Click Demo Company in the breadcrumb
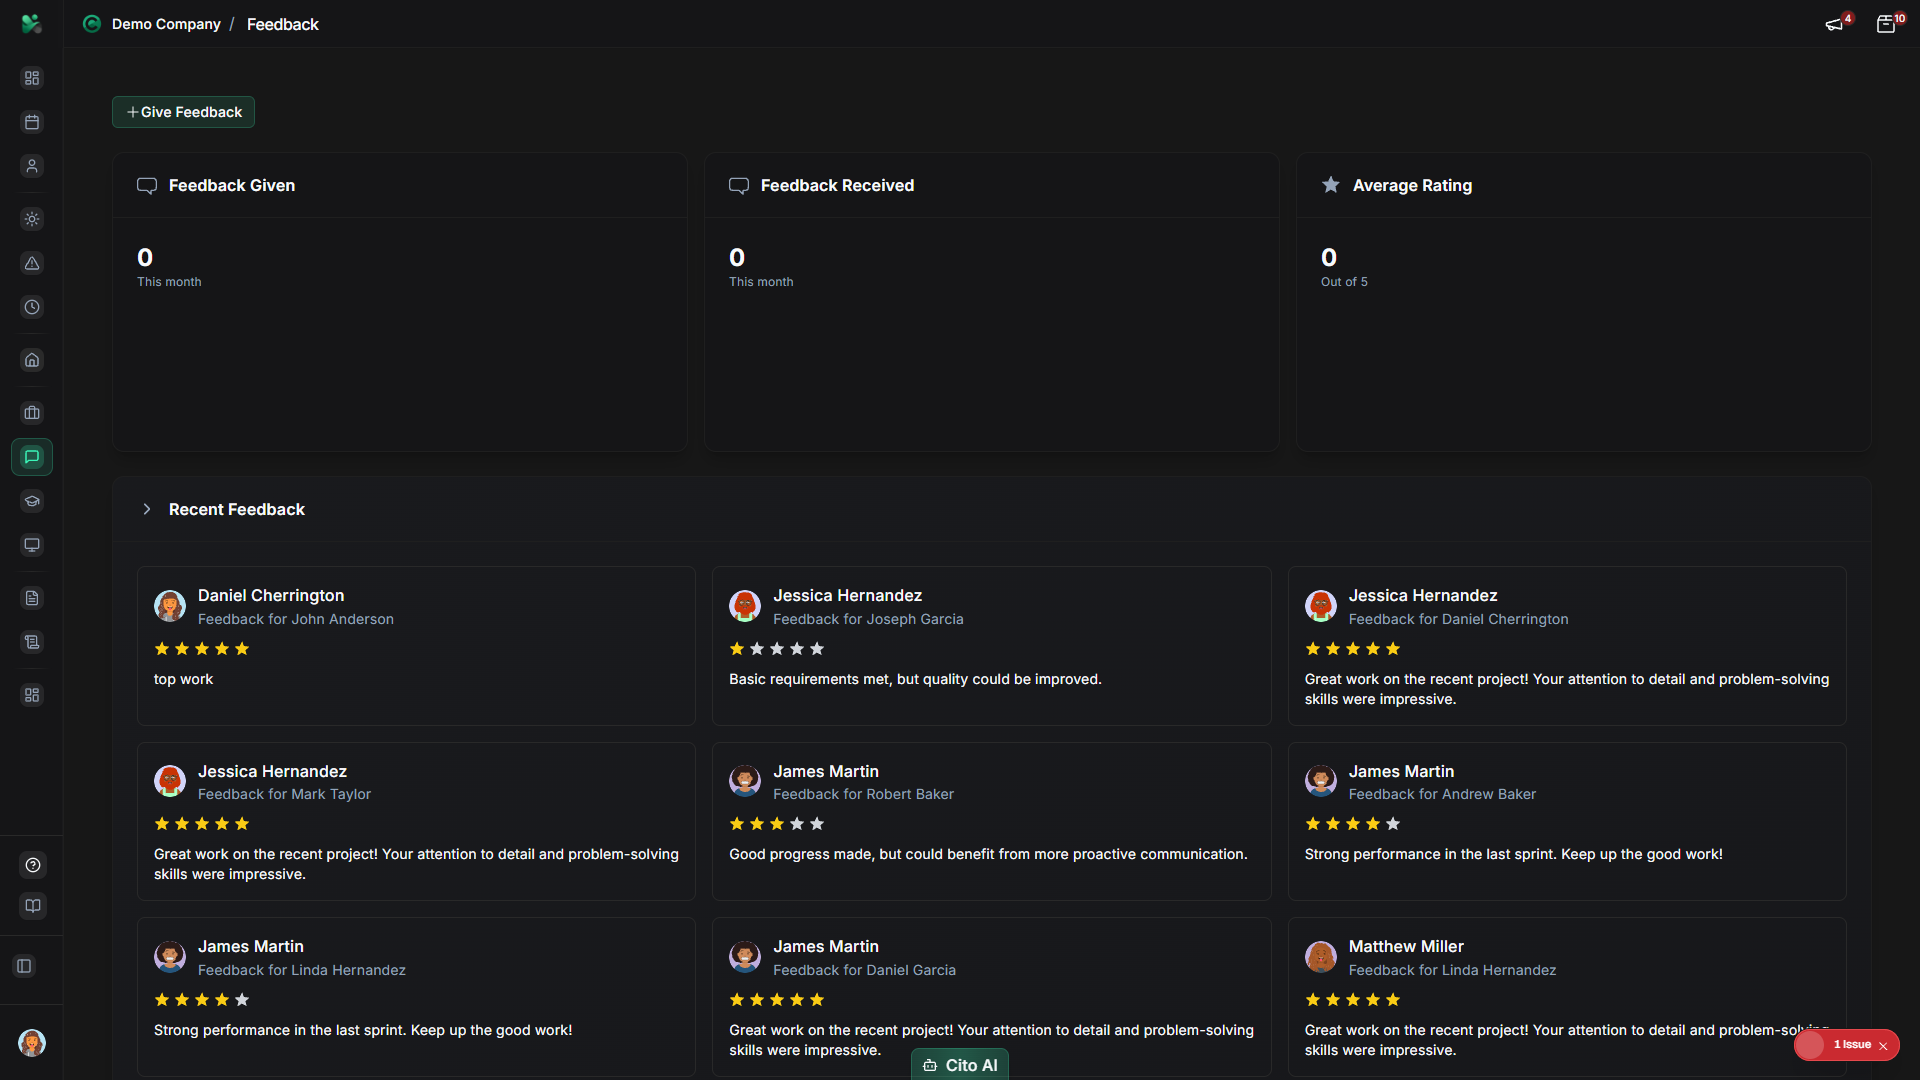Screen dimensions: 1920x1080 pos(166,24)
